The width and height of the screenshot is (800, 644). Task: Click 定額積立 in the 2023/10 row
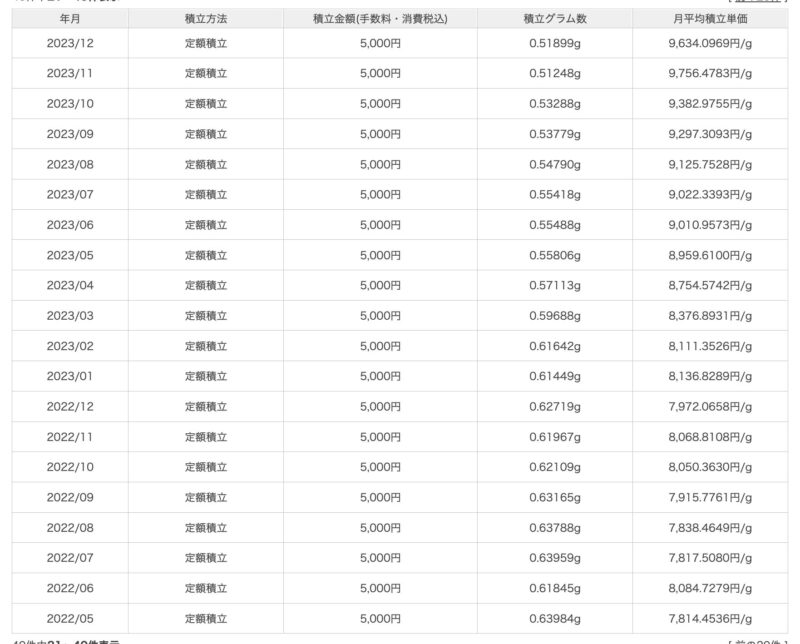(206, 104)
